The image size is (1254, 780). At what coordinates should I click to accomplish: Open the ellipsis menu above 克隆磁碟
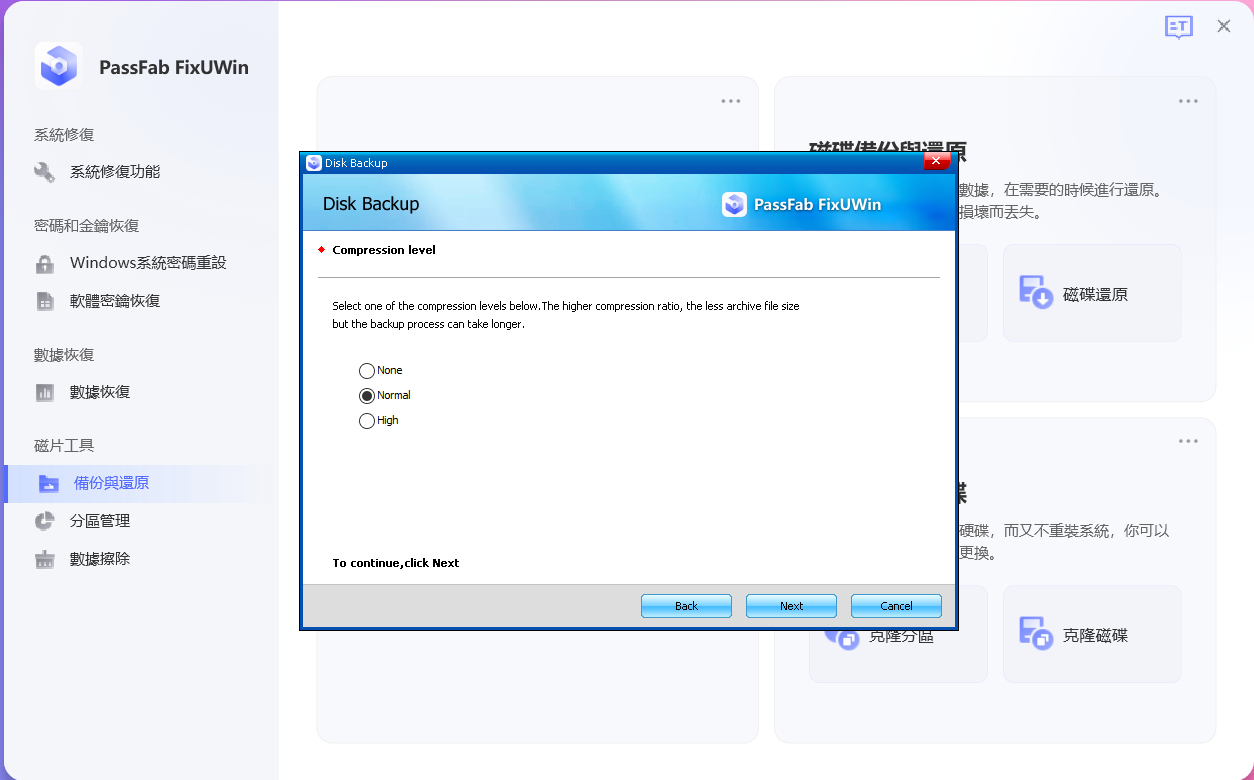1187,440
